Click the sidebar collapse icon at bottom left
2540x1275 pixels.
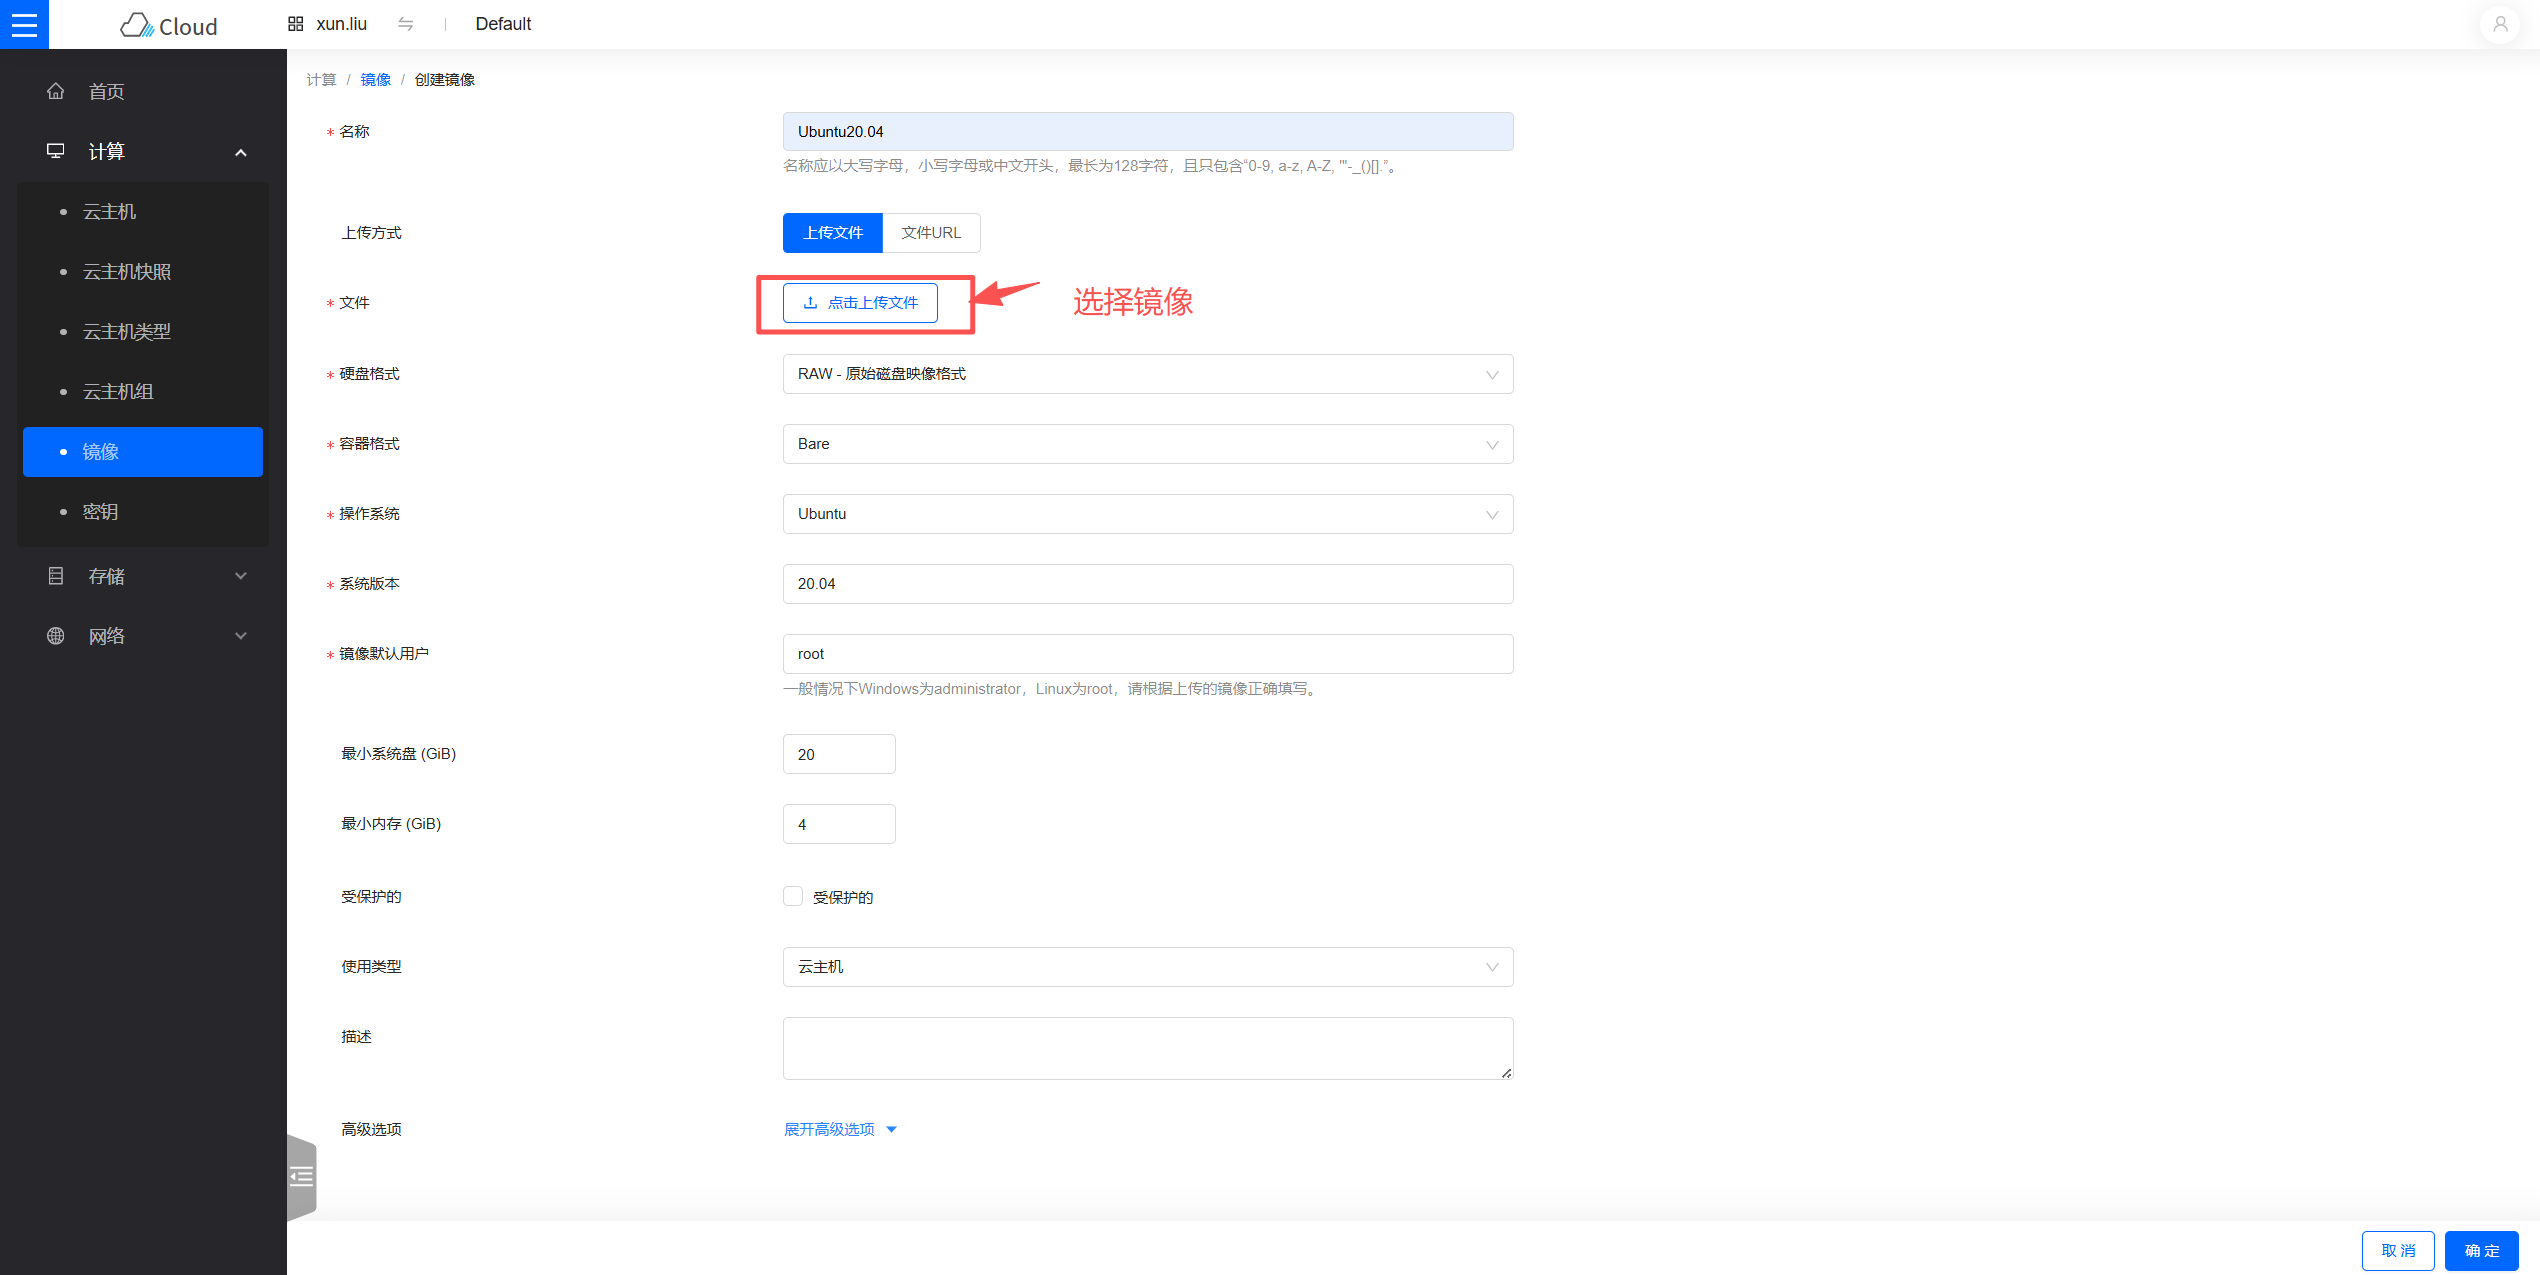300,1177
